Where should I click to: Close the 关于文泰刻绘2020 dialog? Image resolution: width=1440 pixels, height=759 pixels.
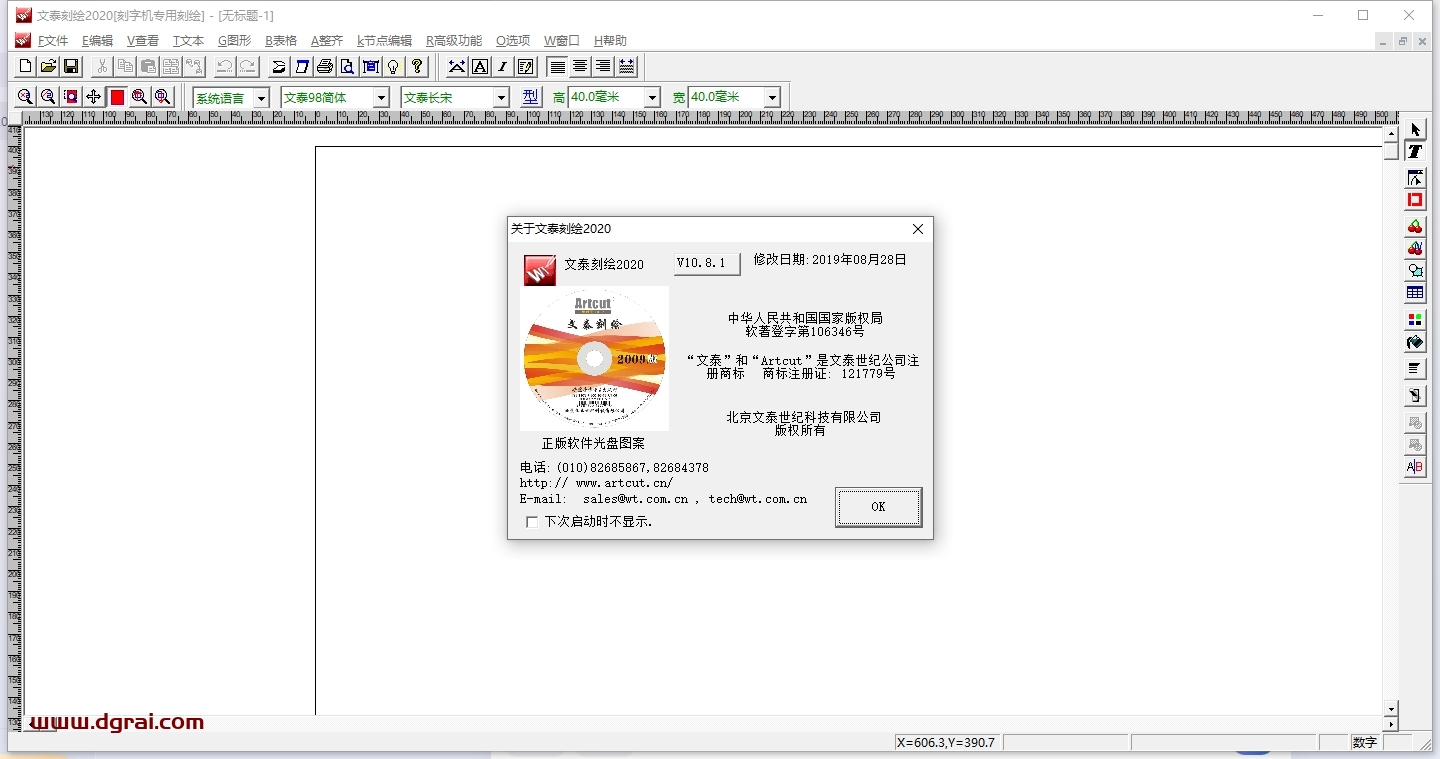click(x=918, y=229)
